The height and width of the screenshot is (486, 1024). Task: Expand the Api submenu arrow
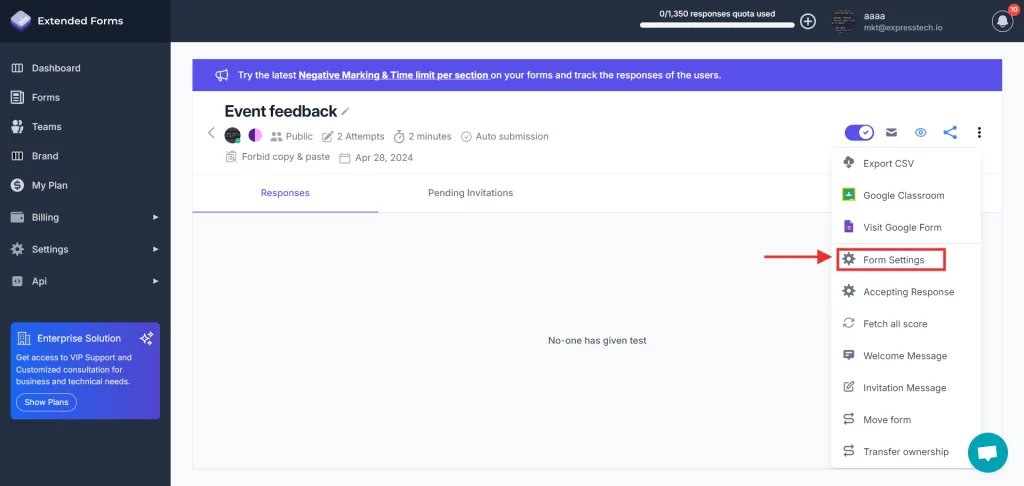coord(155,281)
